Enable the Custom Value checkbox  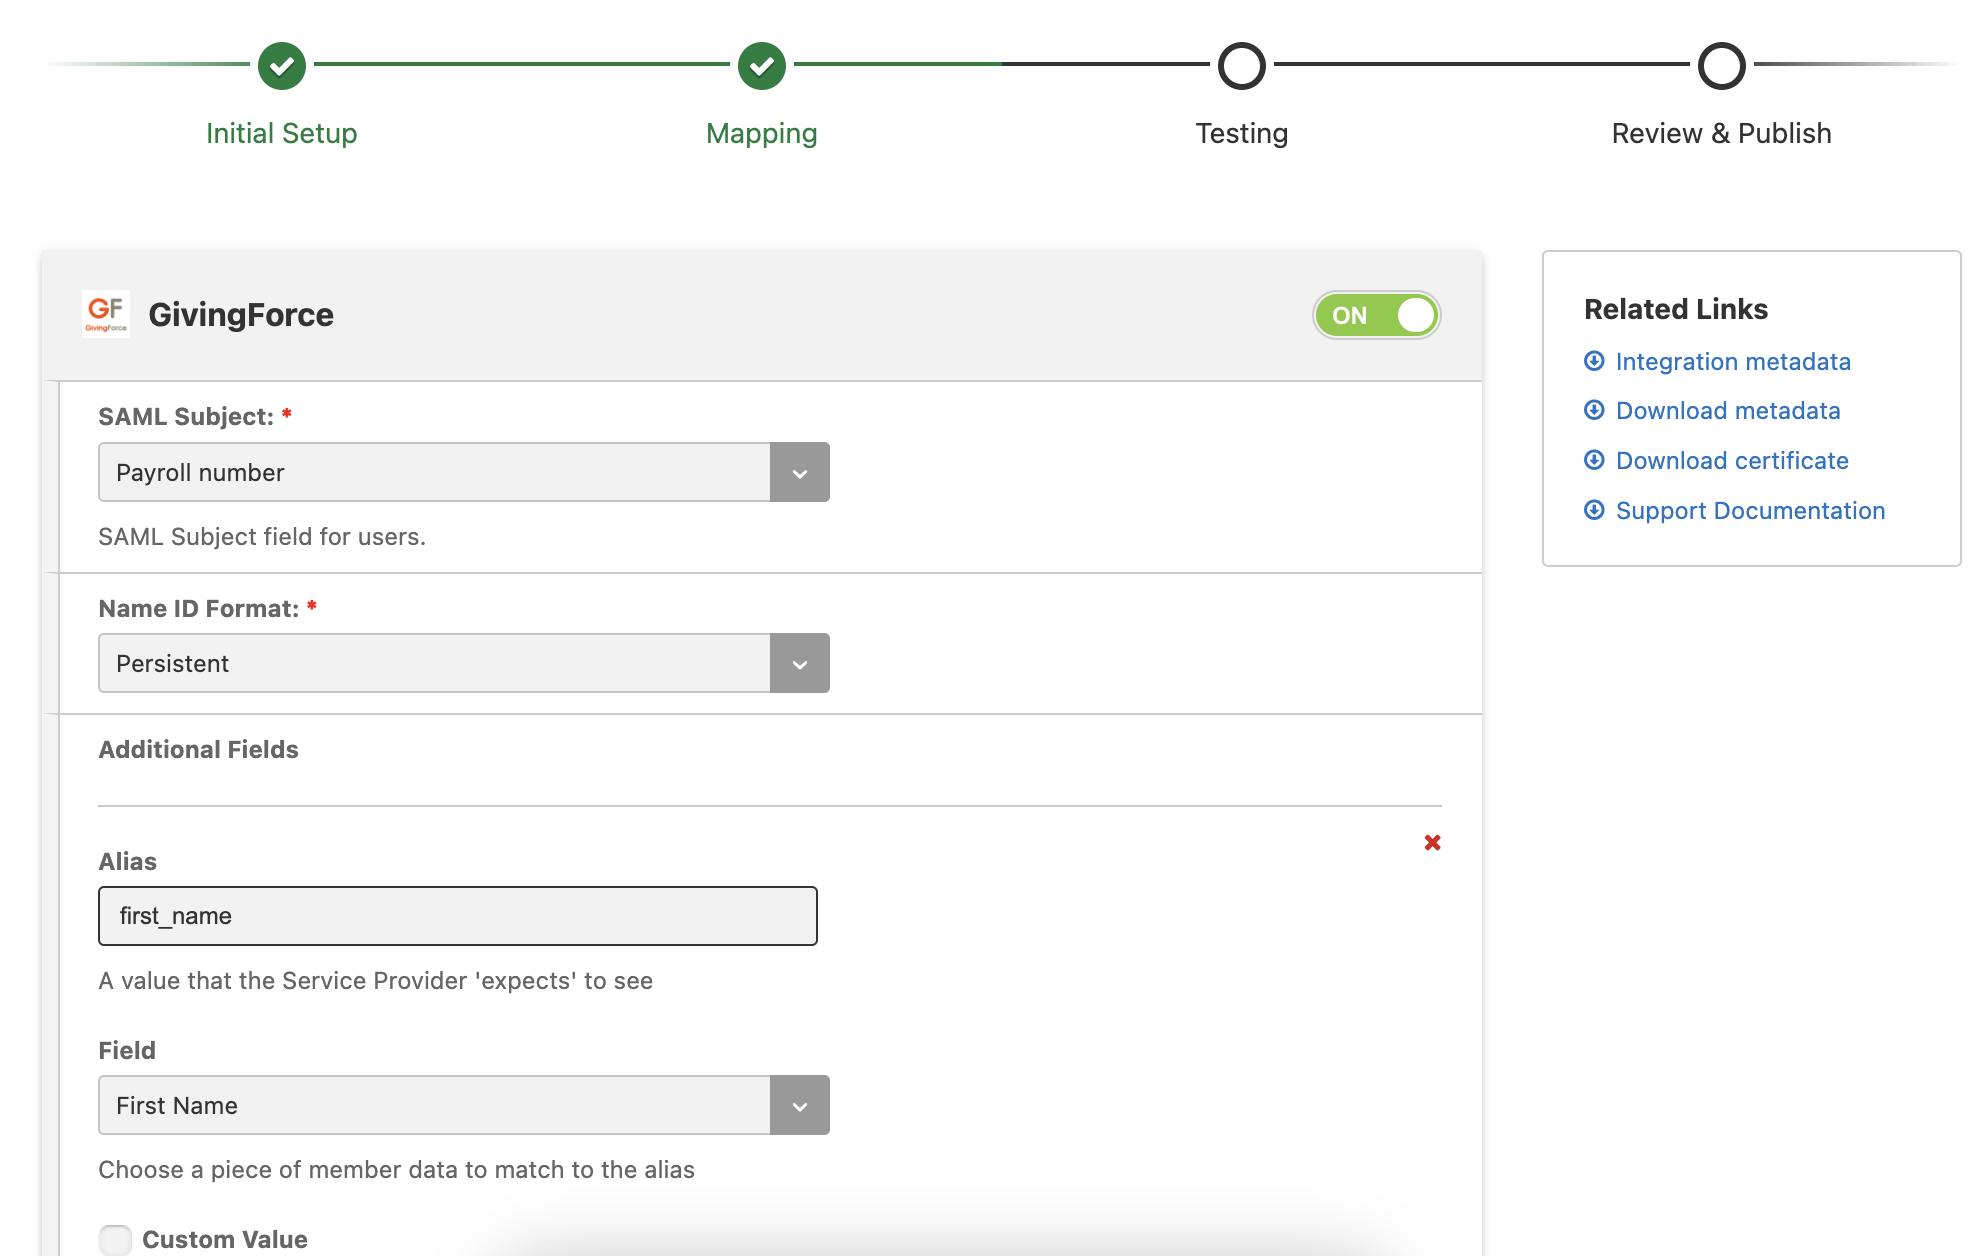(x=113, y=1239)
